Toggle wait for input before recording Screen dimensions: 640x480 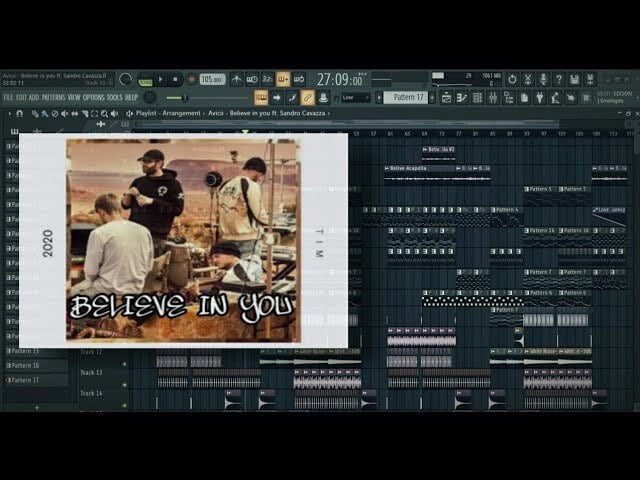(x=252, y=79)
